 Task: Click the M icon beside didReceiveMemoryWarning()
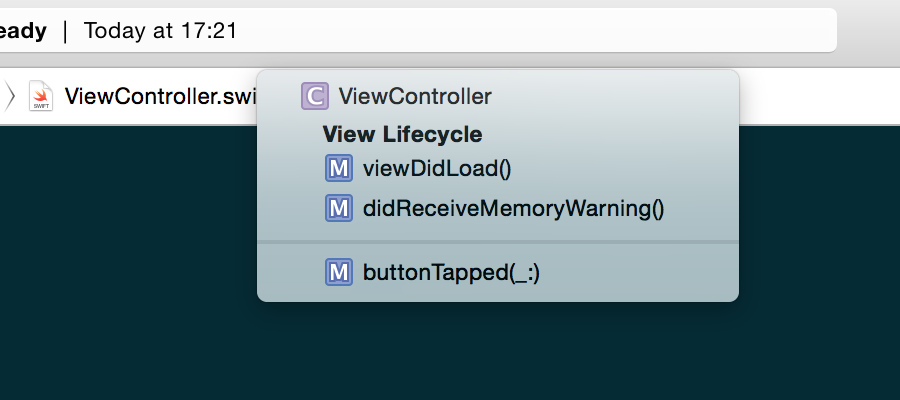[339, 208]
